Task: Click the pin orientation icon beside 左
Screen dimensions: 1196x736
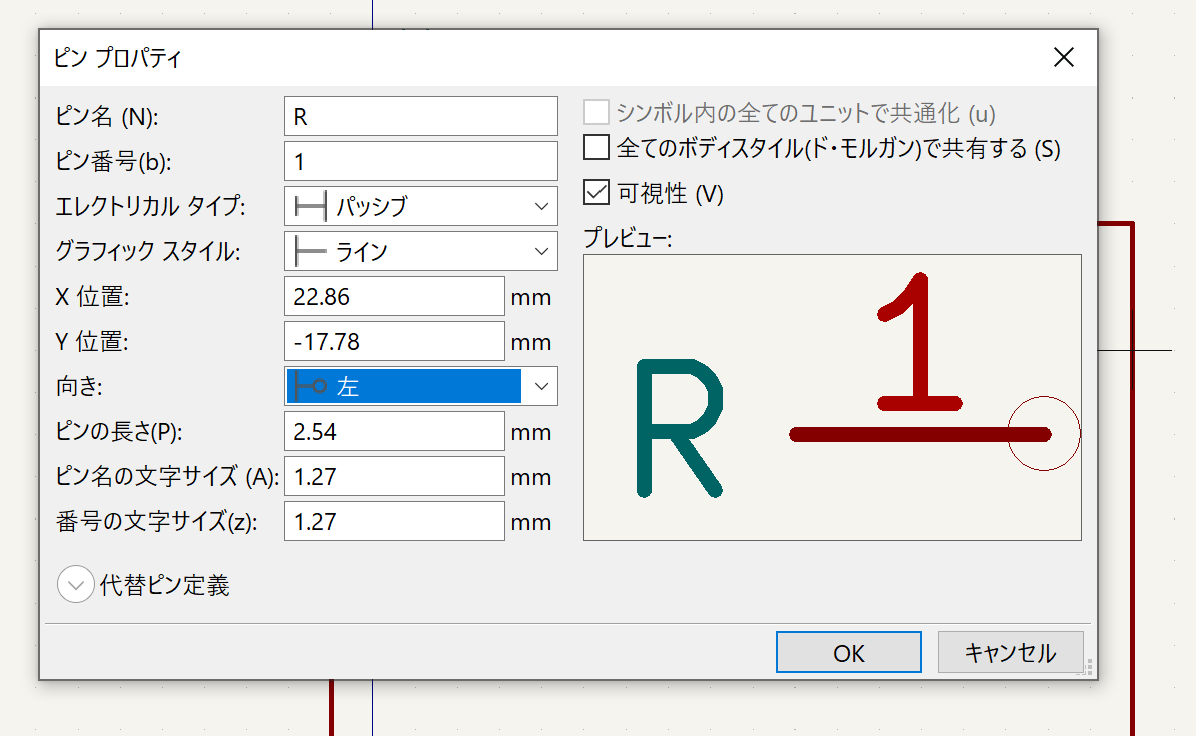Action: click(310, 386)
